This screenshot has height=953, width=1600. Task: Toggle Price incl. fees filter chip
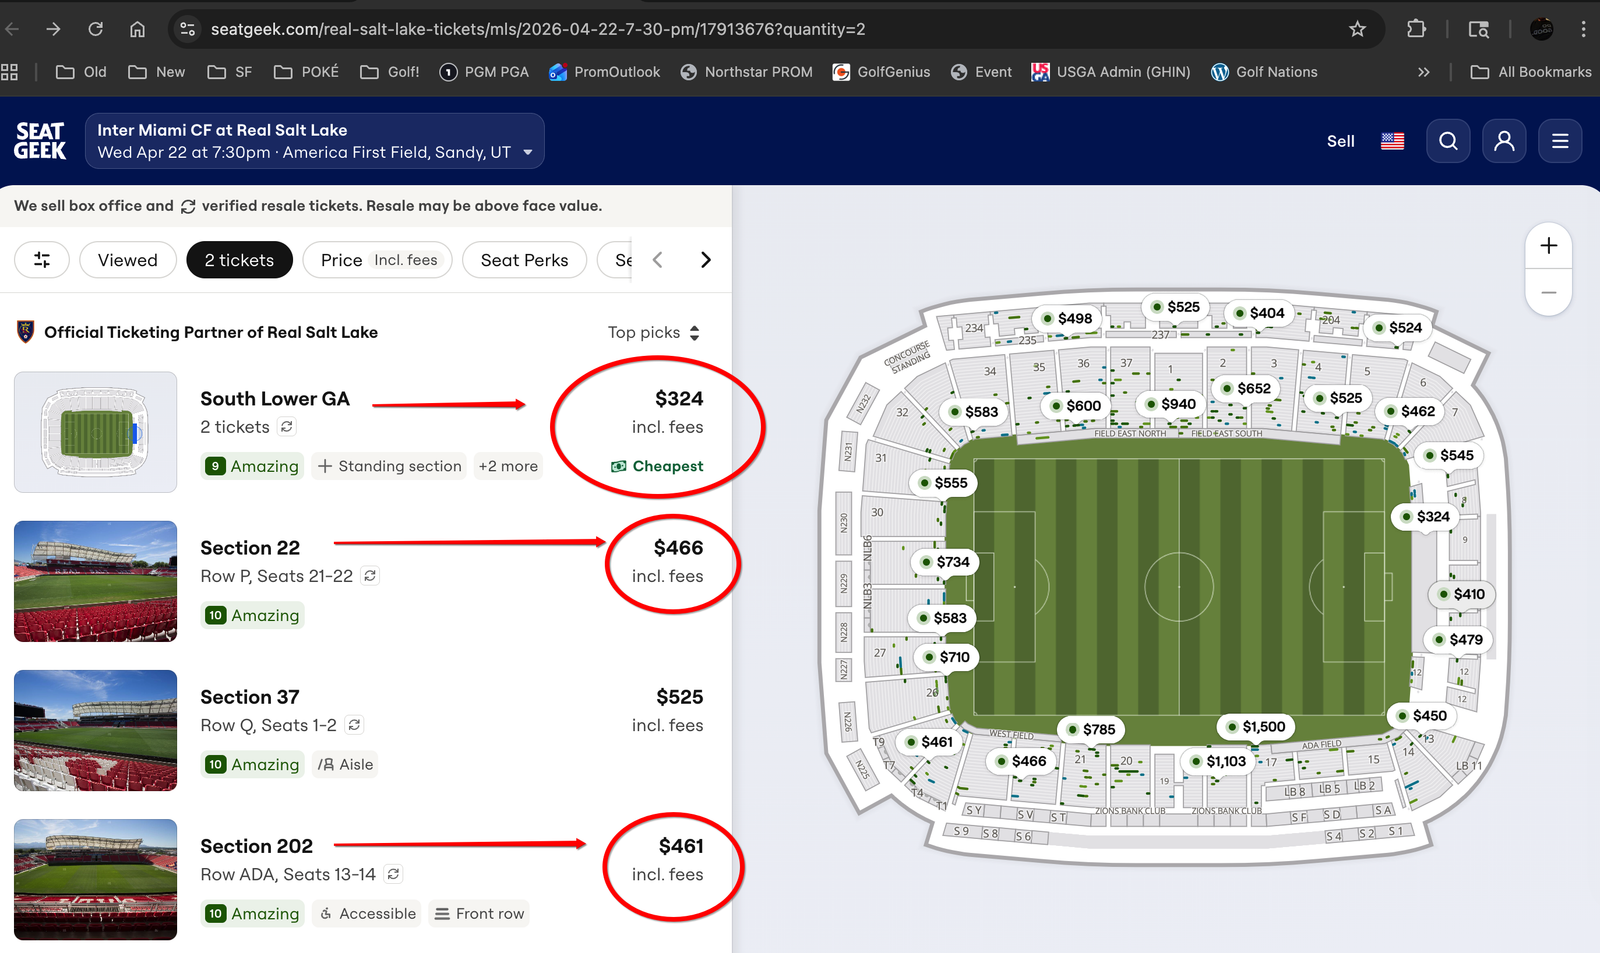[378, 260]
